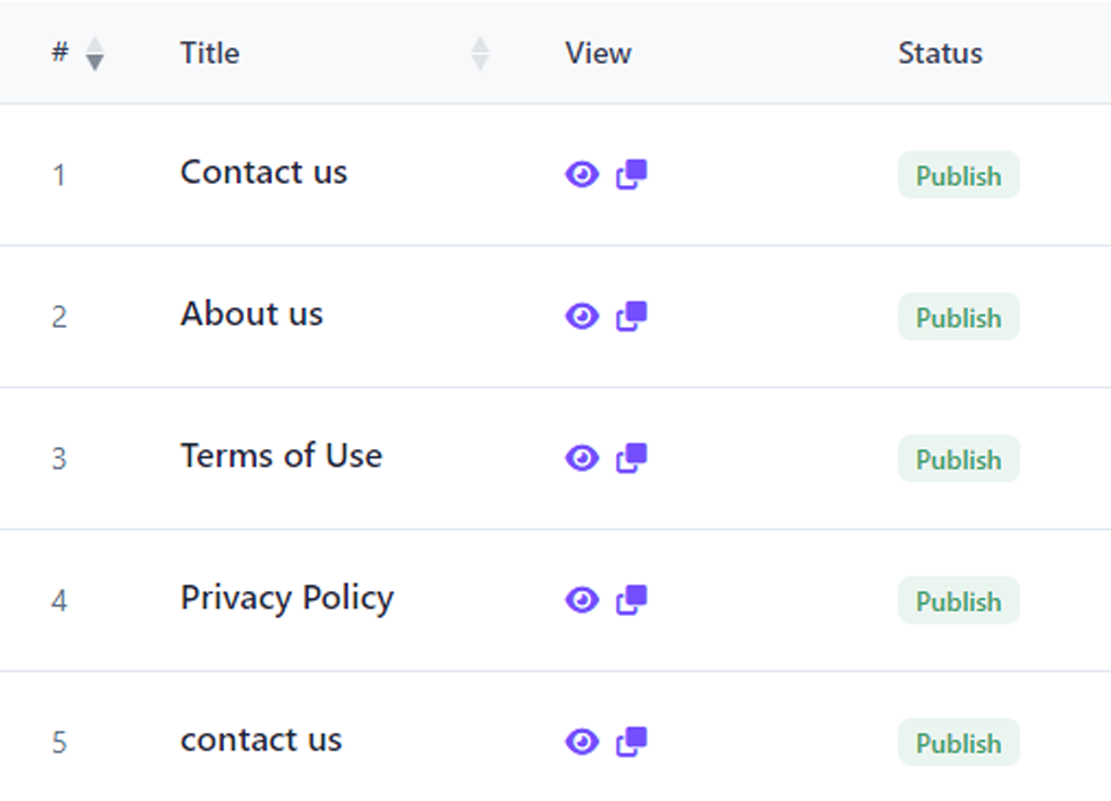The height and width of the screenshot is (801, 1111).
Task: Show preview of the Terms of Use page
Action: 582,458
